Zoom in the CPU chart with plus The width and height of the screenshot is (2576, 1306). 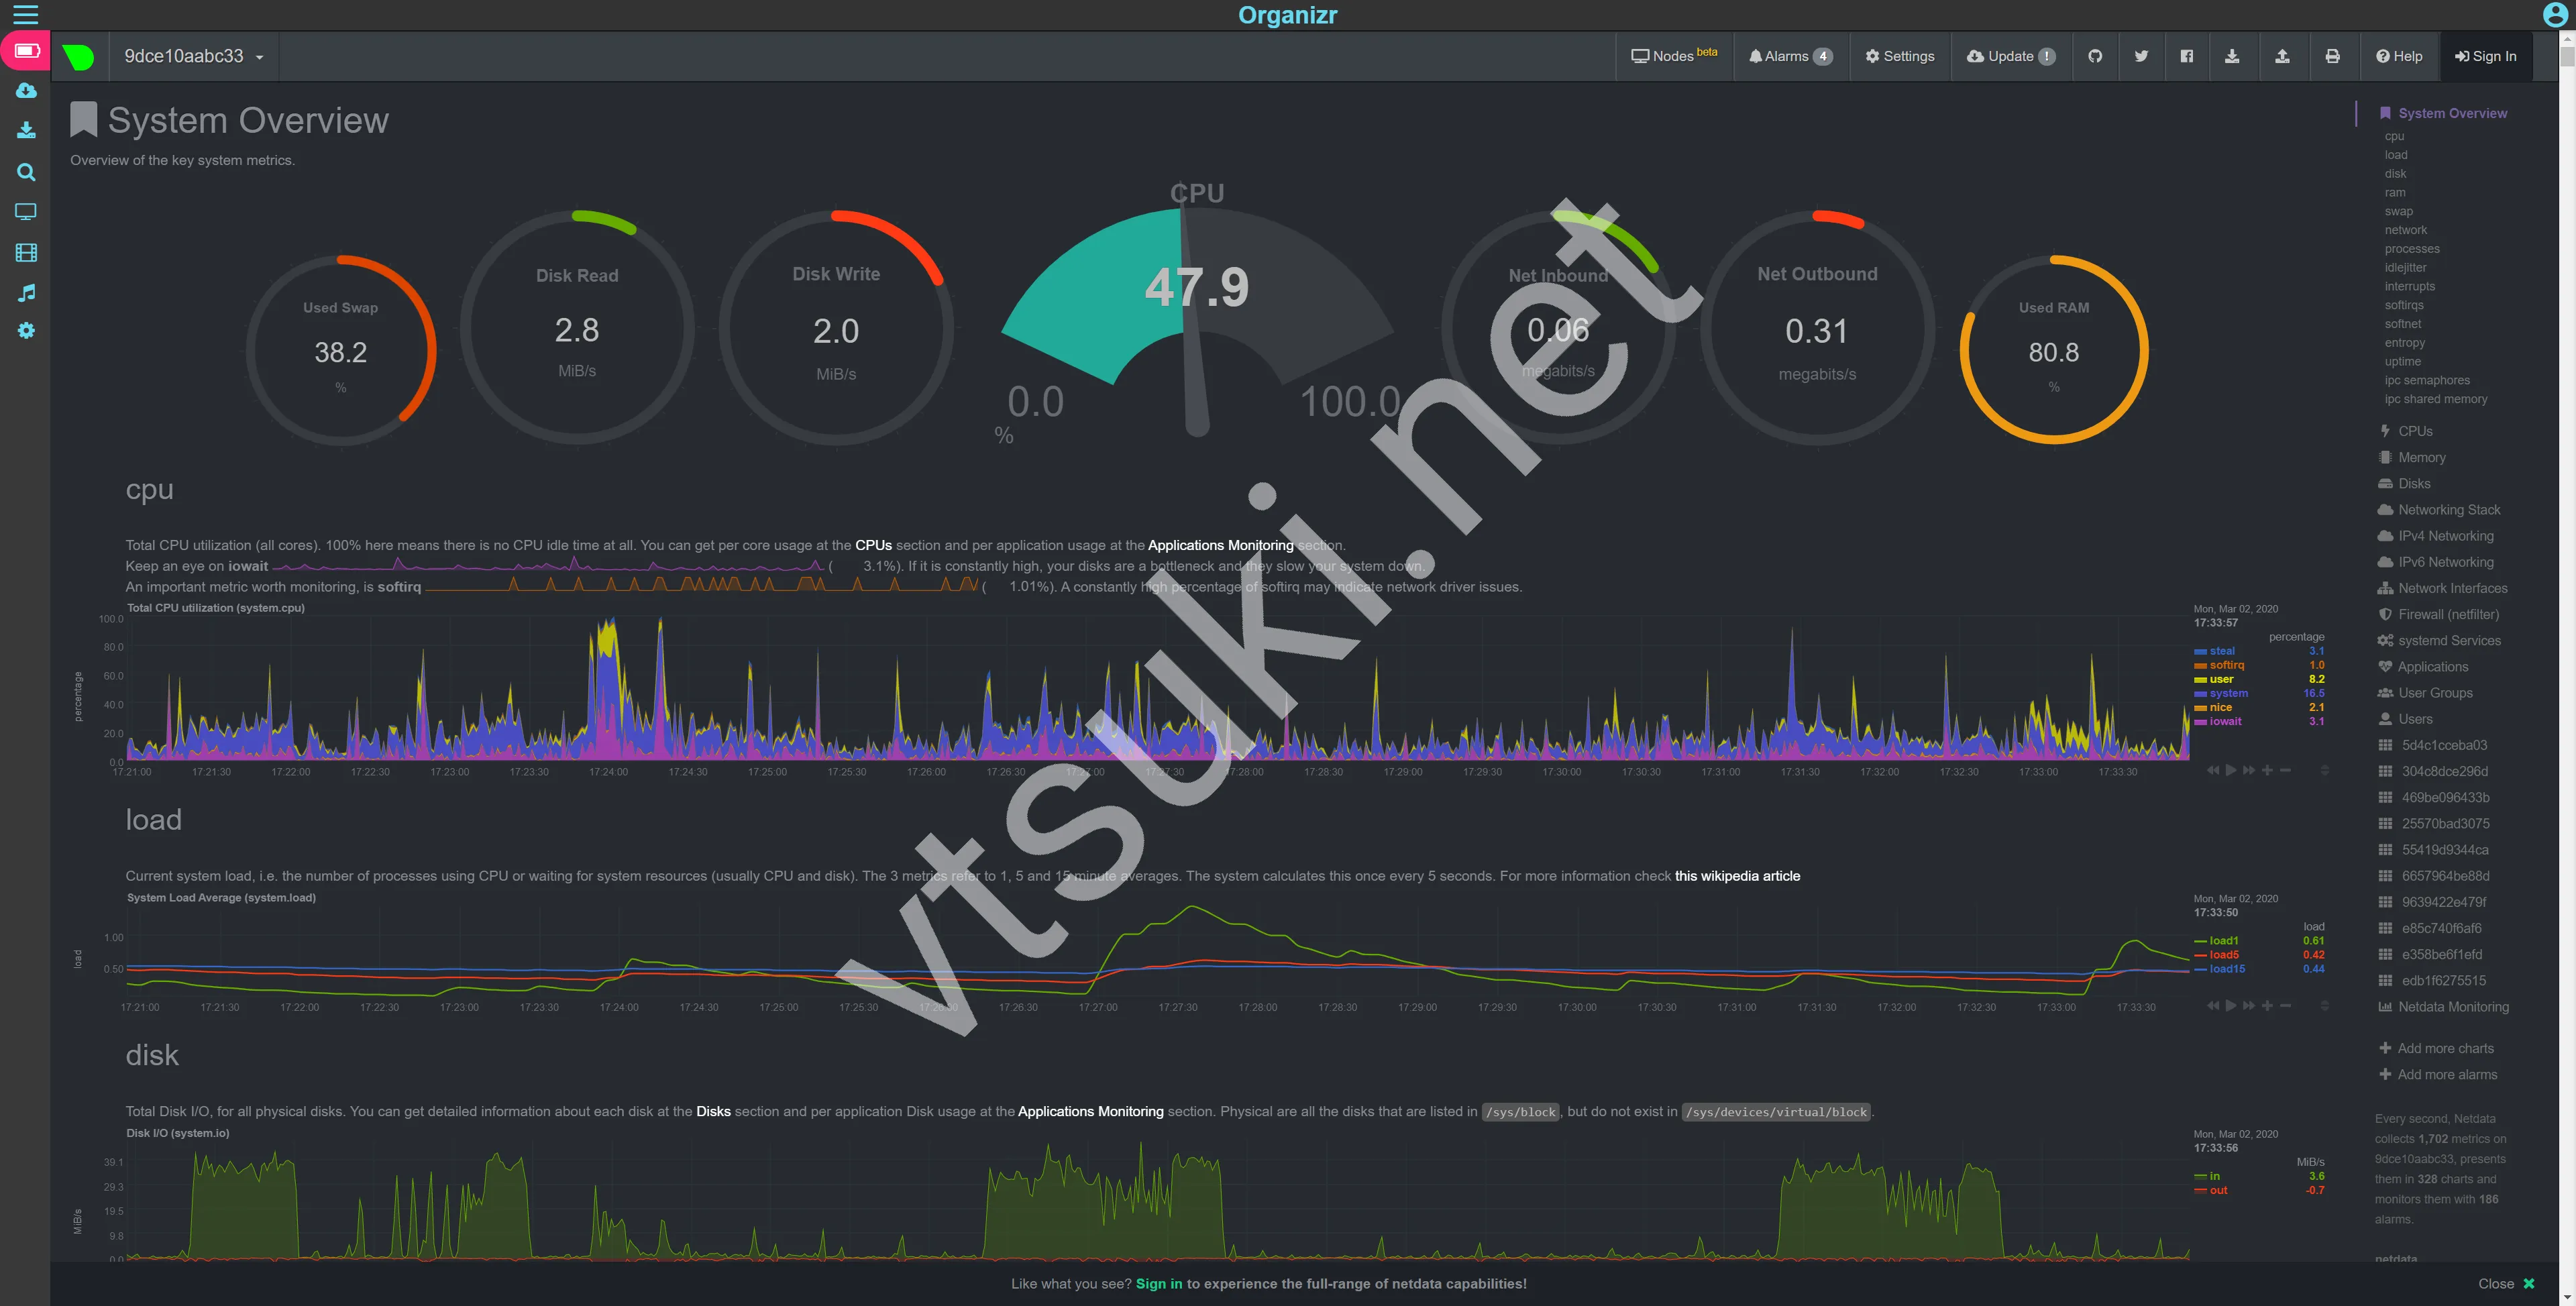point(2267,770)
